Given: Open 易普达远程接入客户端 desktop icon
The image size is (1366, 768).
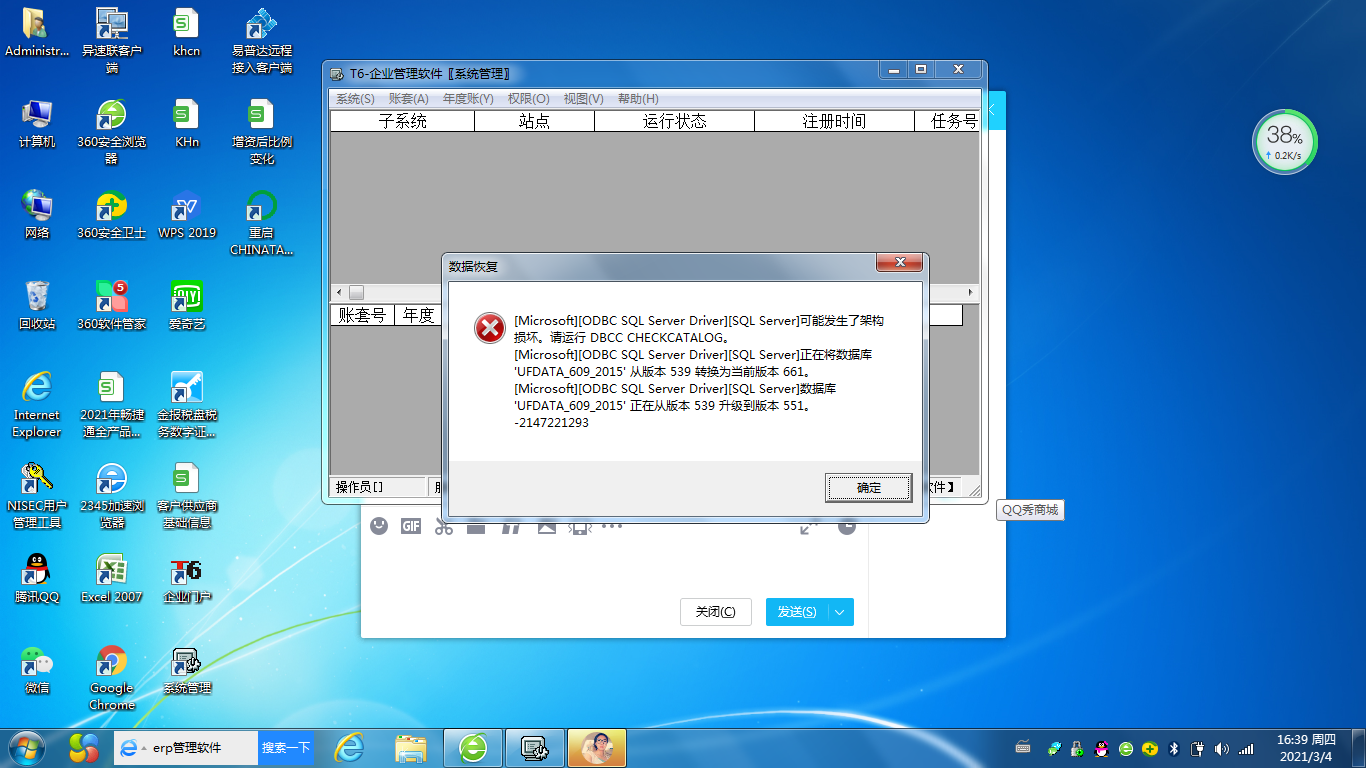Looking at the screenshot, I should (x=262, y=41).
